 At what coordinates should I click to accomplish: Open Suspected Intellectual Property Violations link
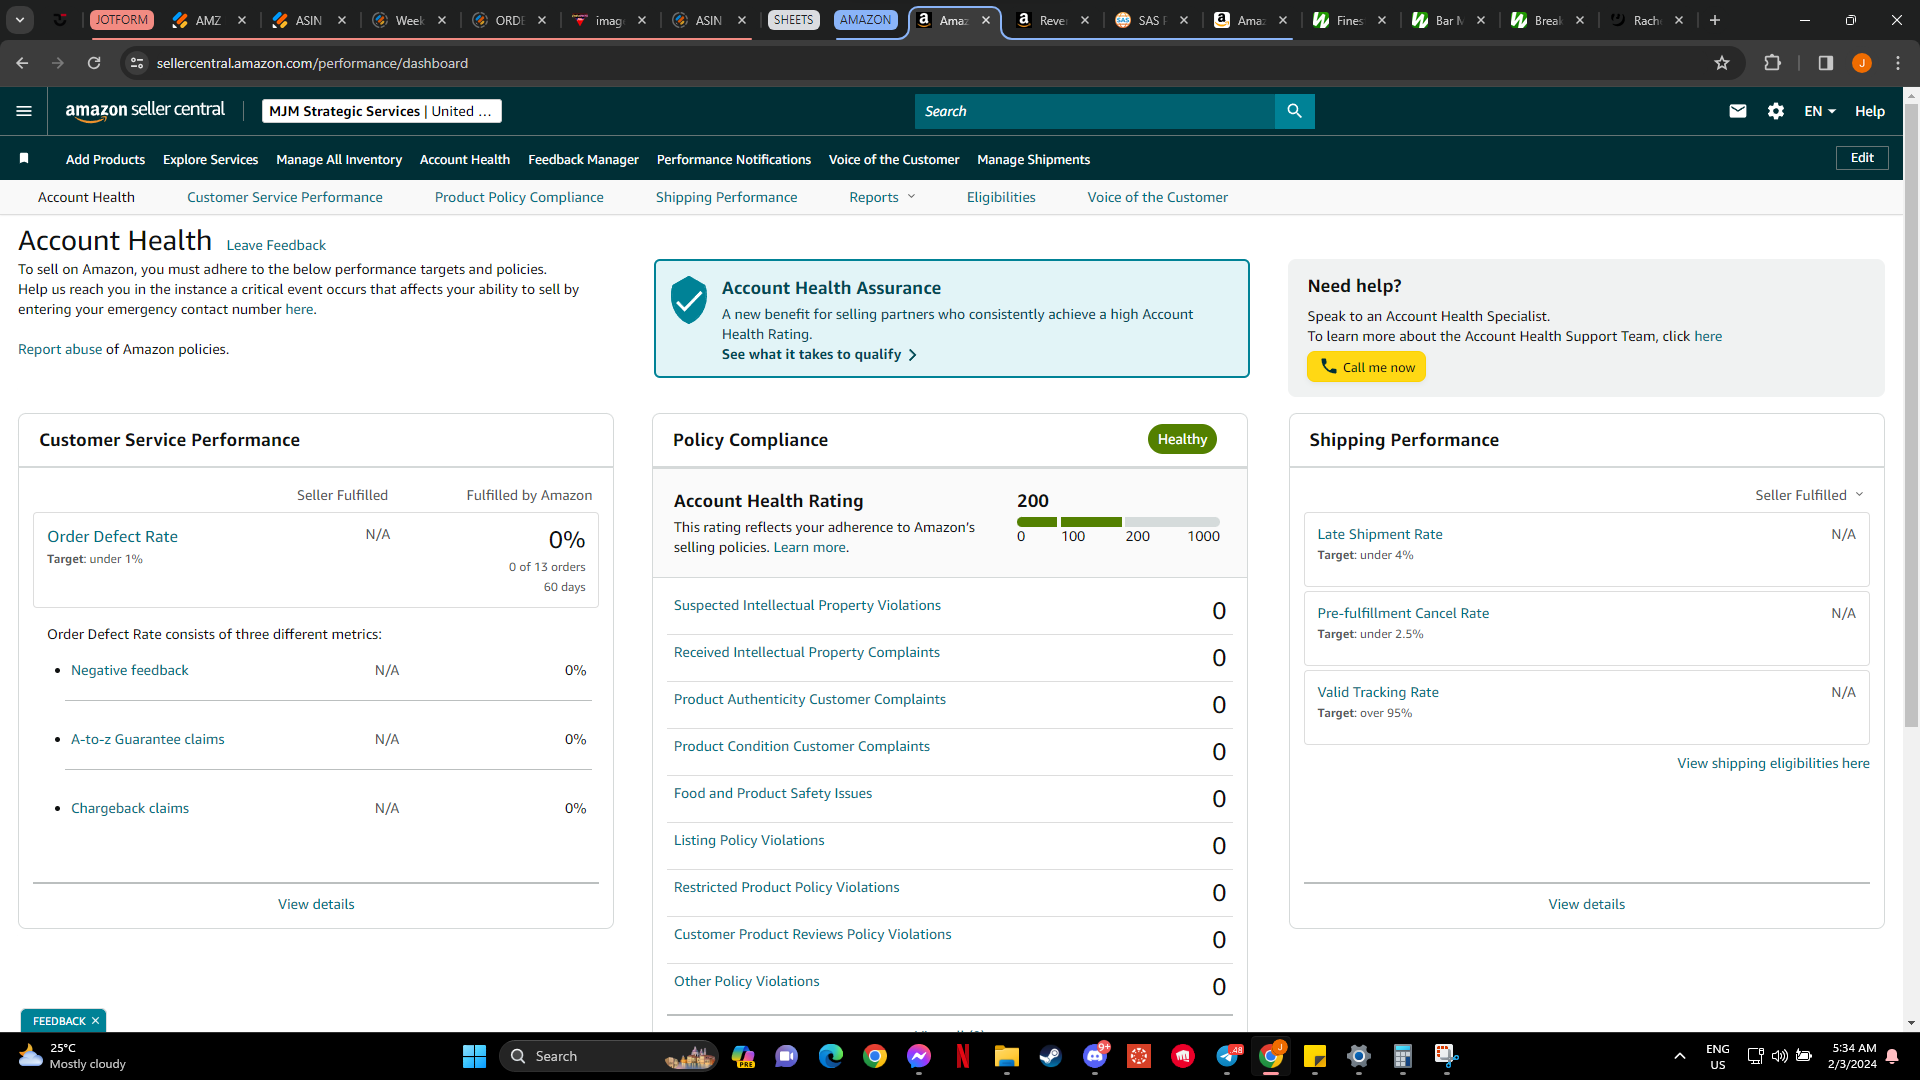click(x=807, y=605)
